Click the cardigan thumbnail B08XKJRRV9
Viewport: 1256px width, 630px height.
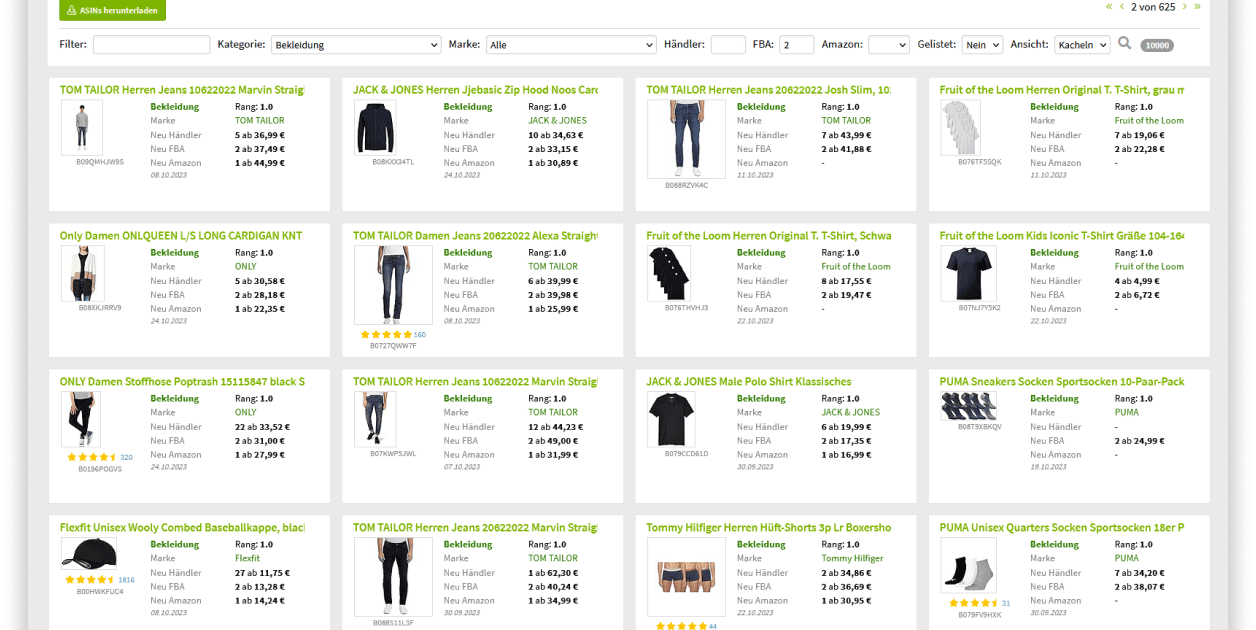(x=82, y=273)
